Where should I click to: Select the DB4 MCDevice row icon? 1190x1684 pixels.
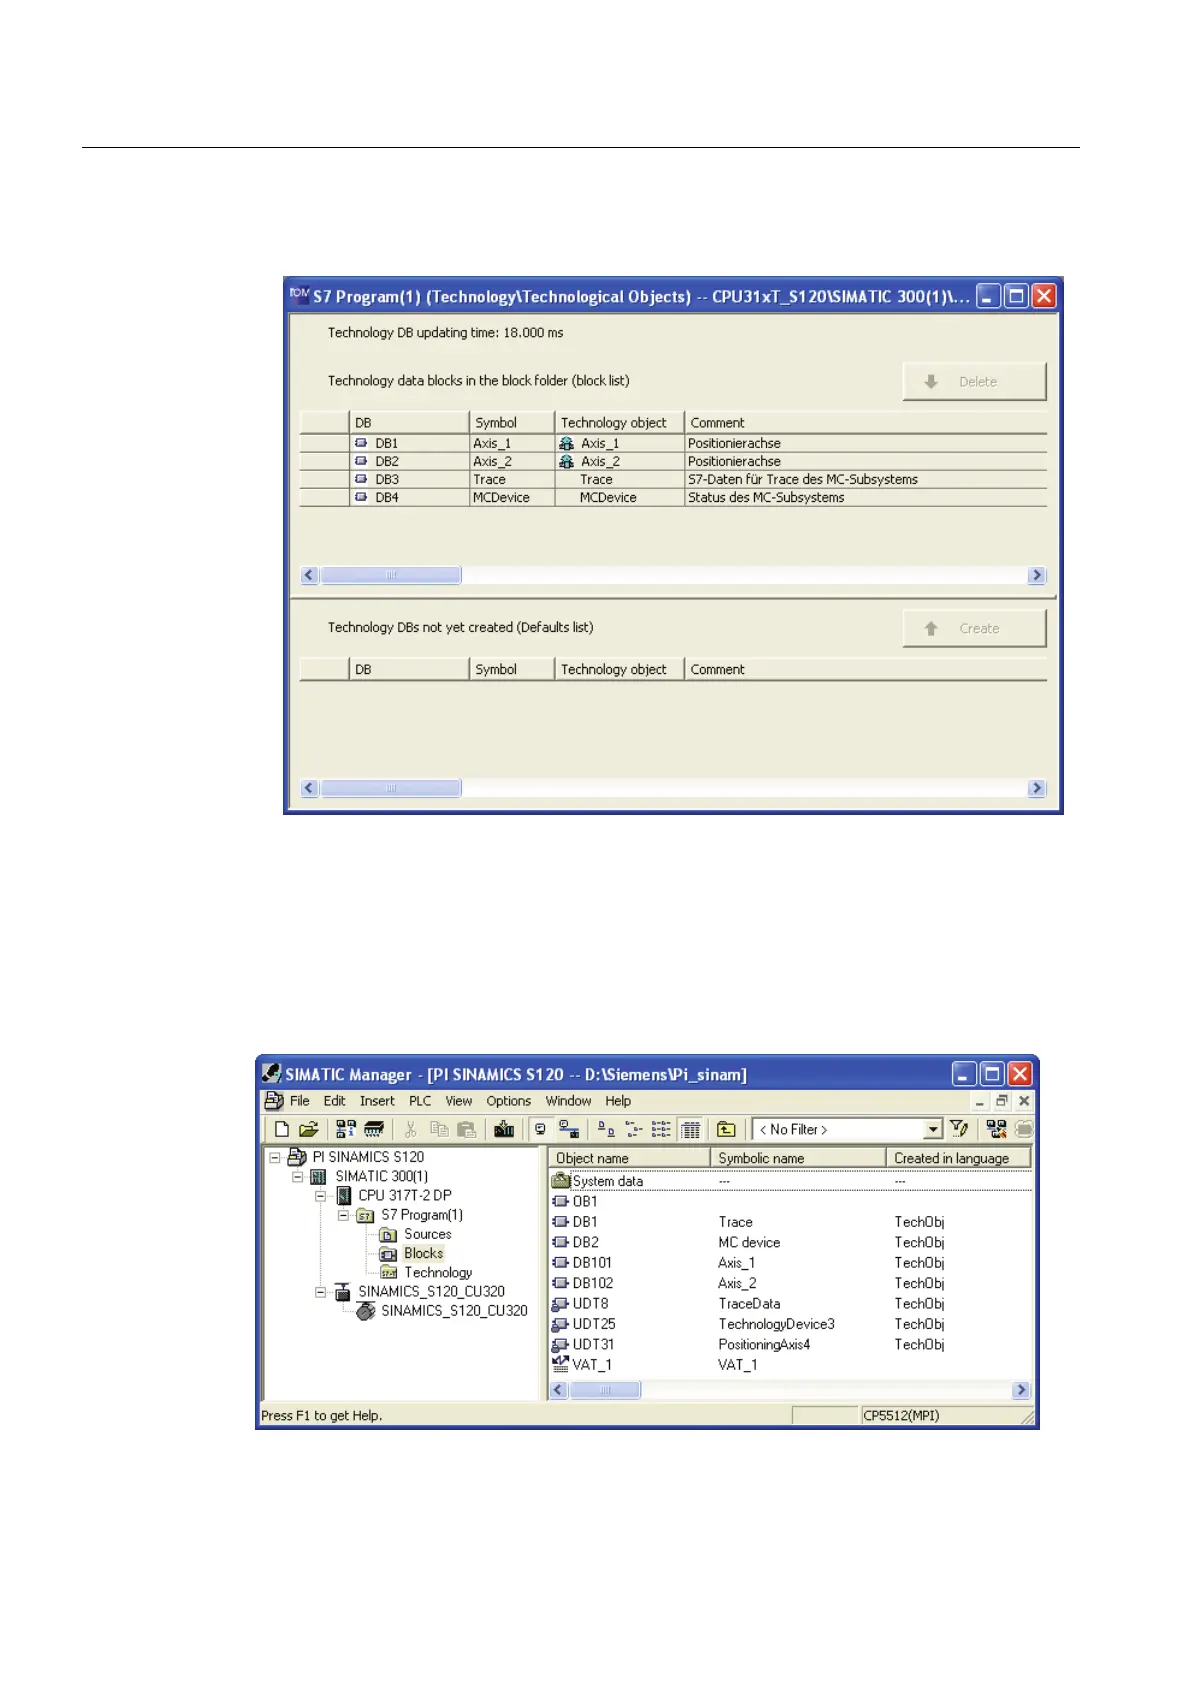[x=361, y=497]
